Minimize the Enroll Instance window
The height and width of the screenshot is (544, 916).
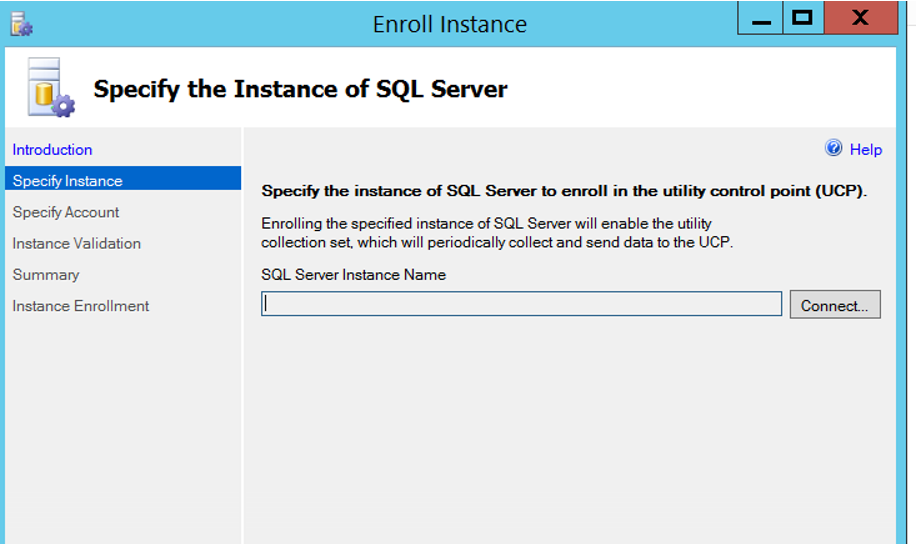point(761,18)
